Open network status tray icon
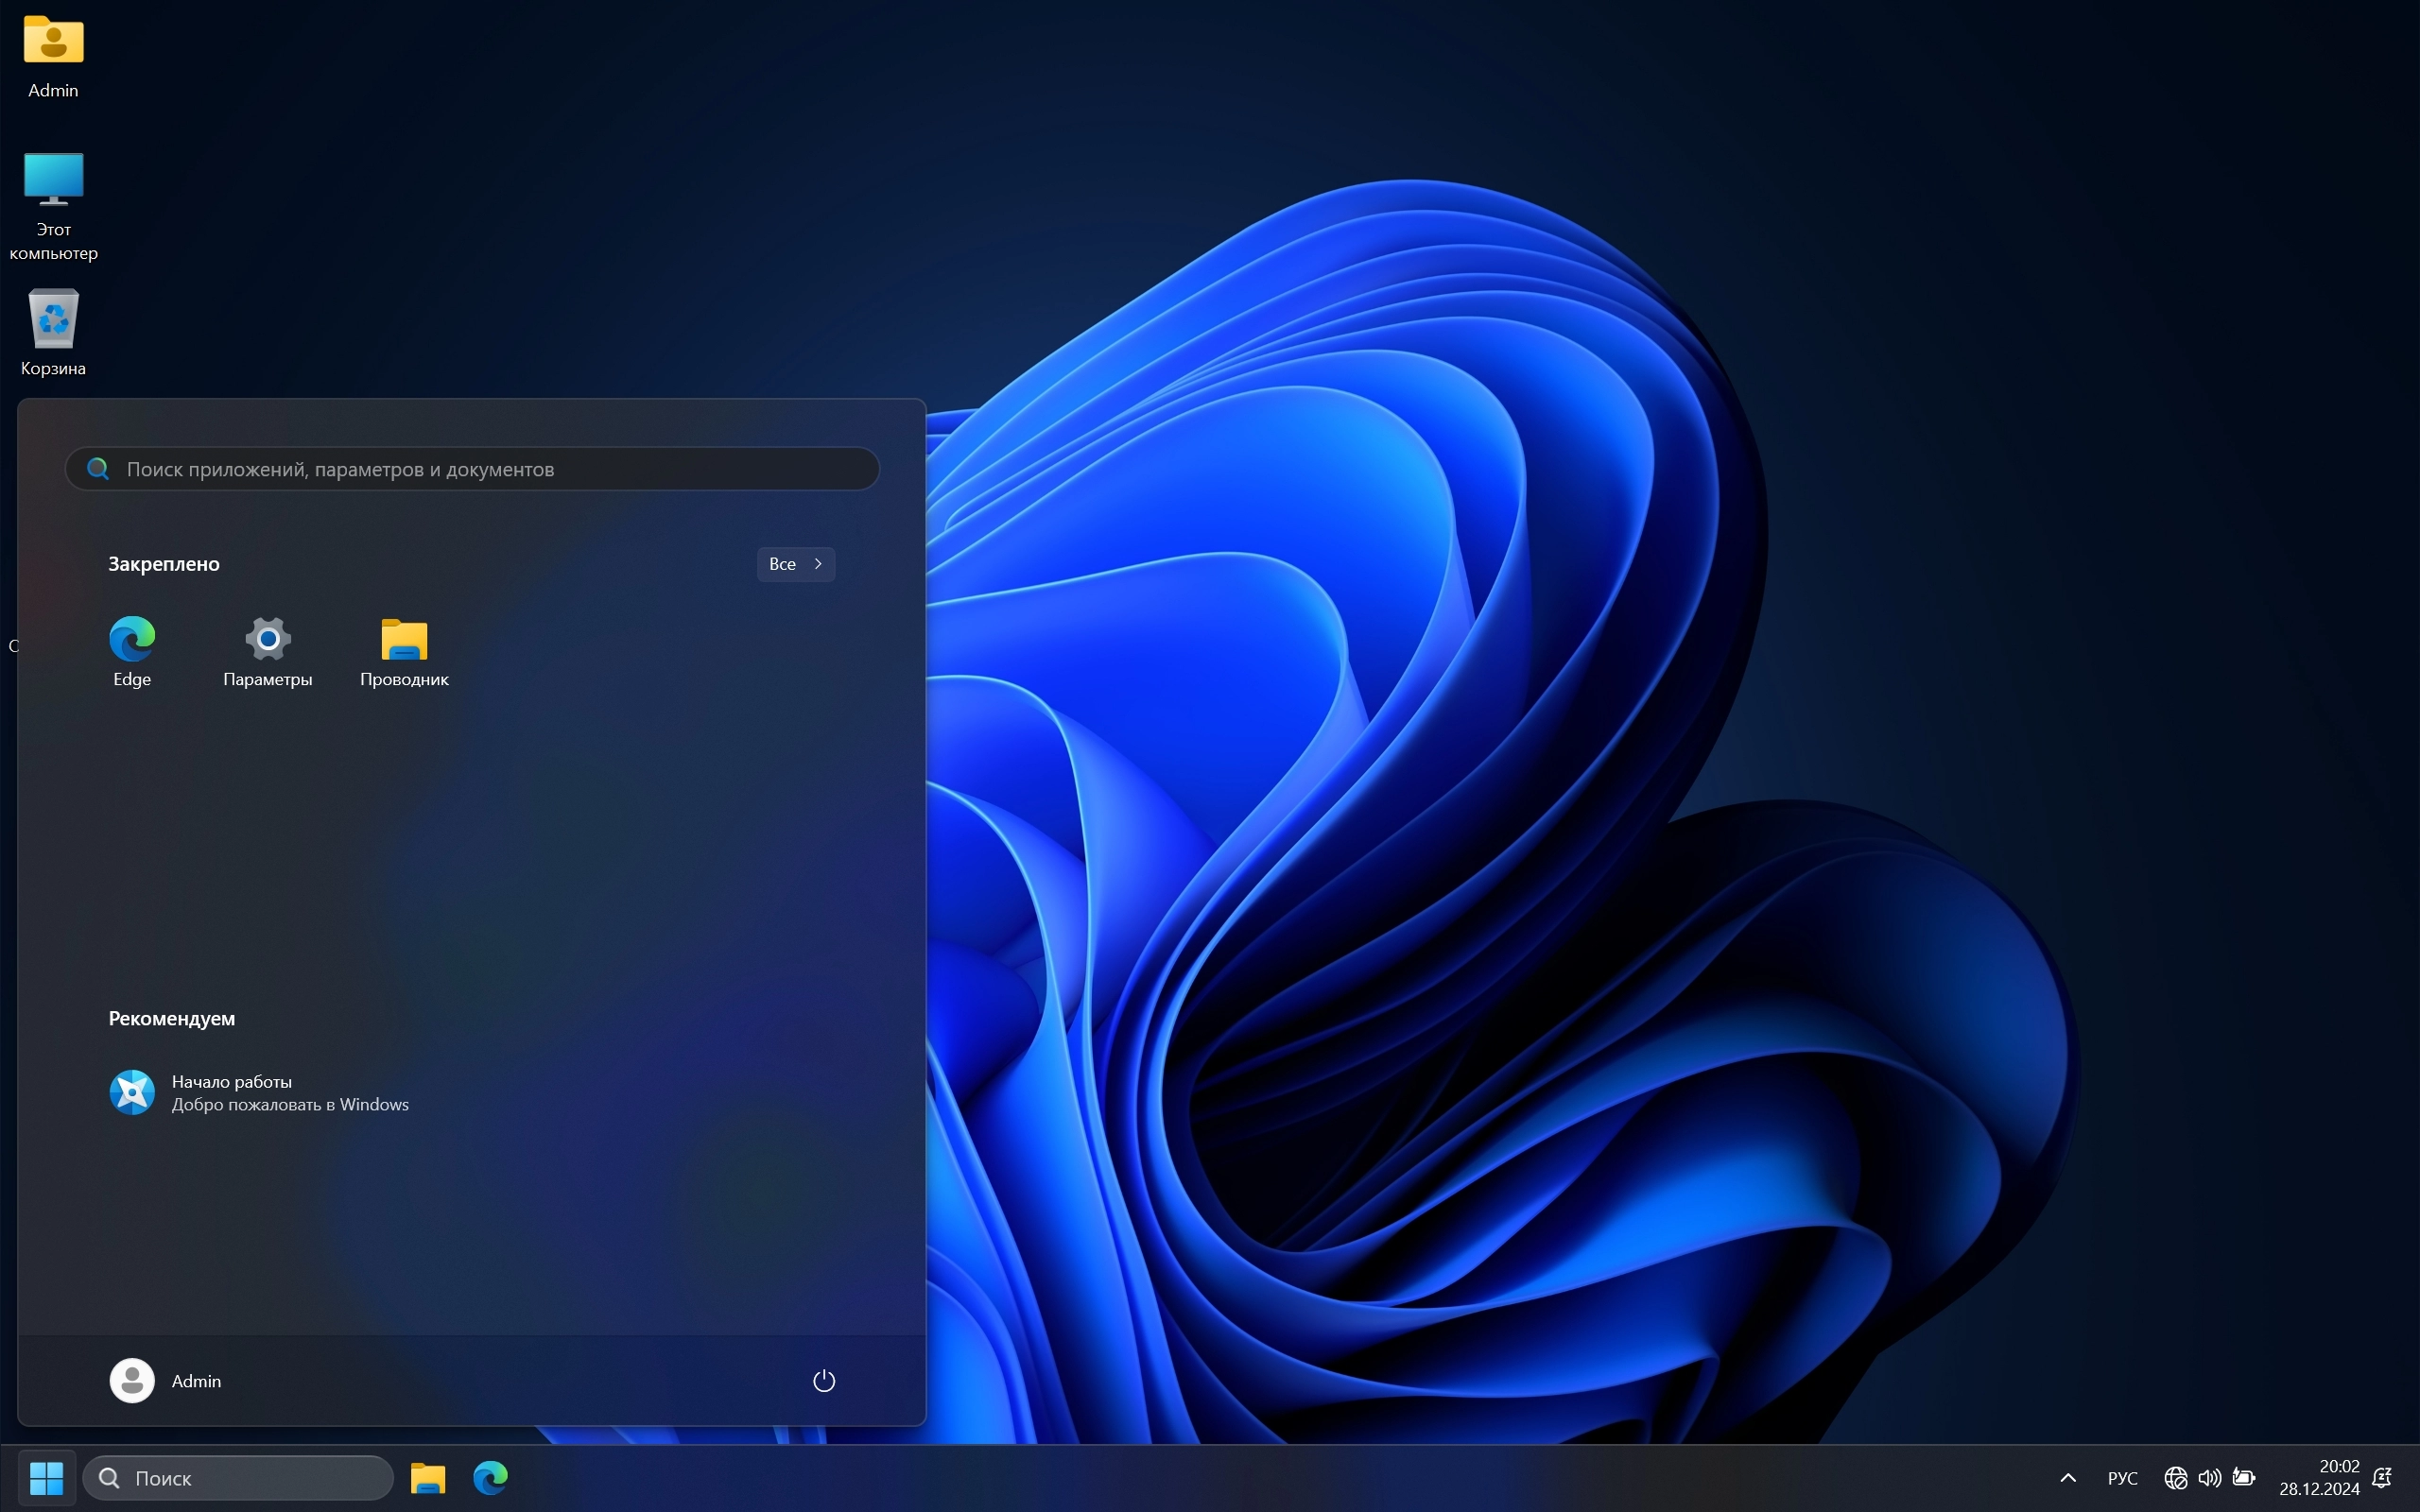The width and height of the screenshot is (2420, 1512). point(2175,1477)
